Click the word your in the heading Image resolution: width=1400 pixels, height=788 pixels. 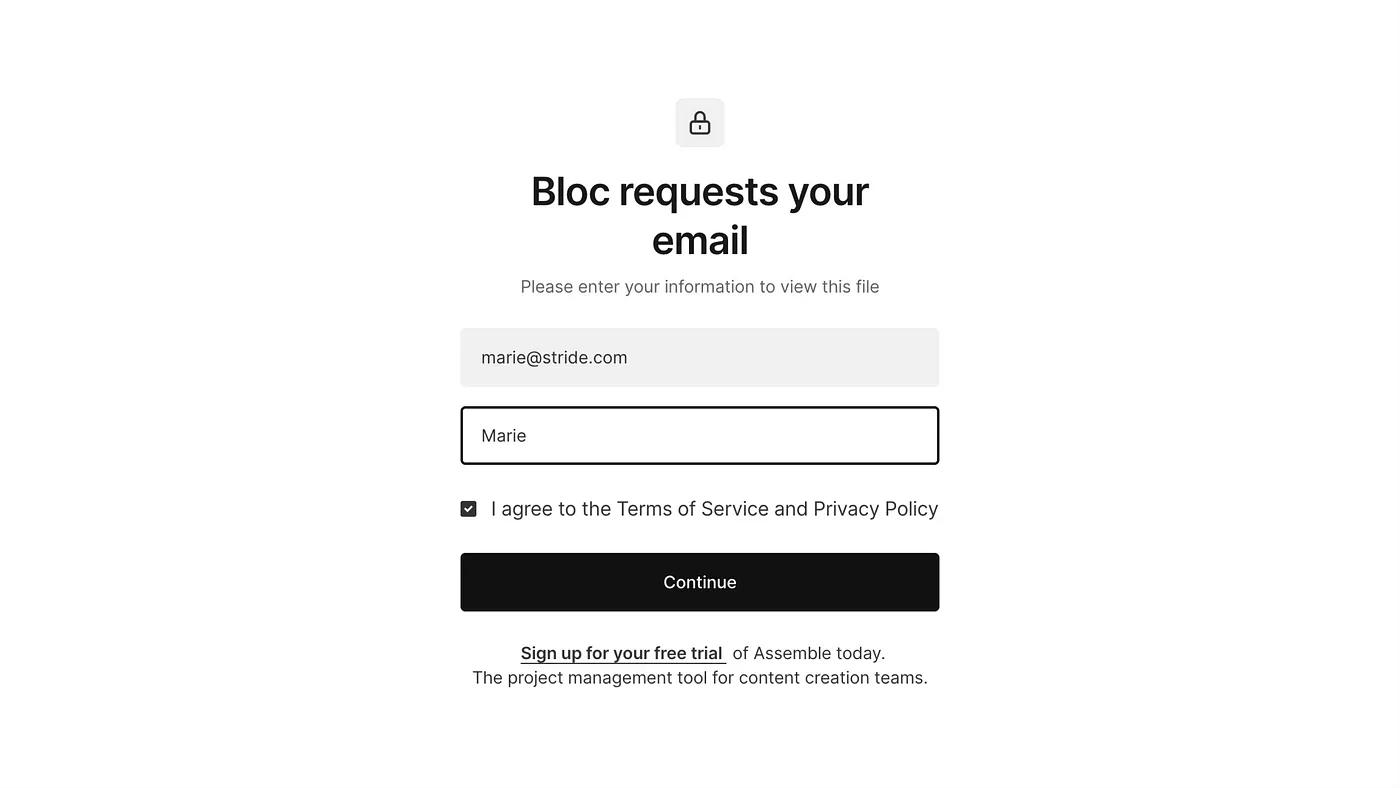[x=828, y=191]
